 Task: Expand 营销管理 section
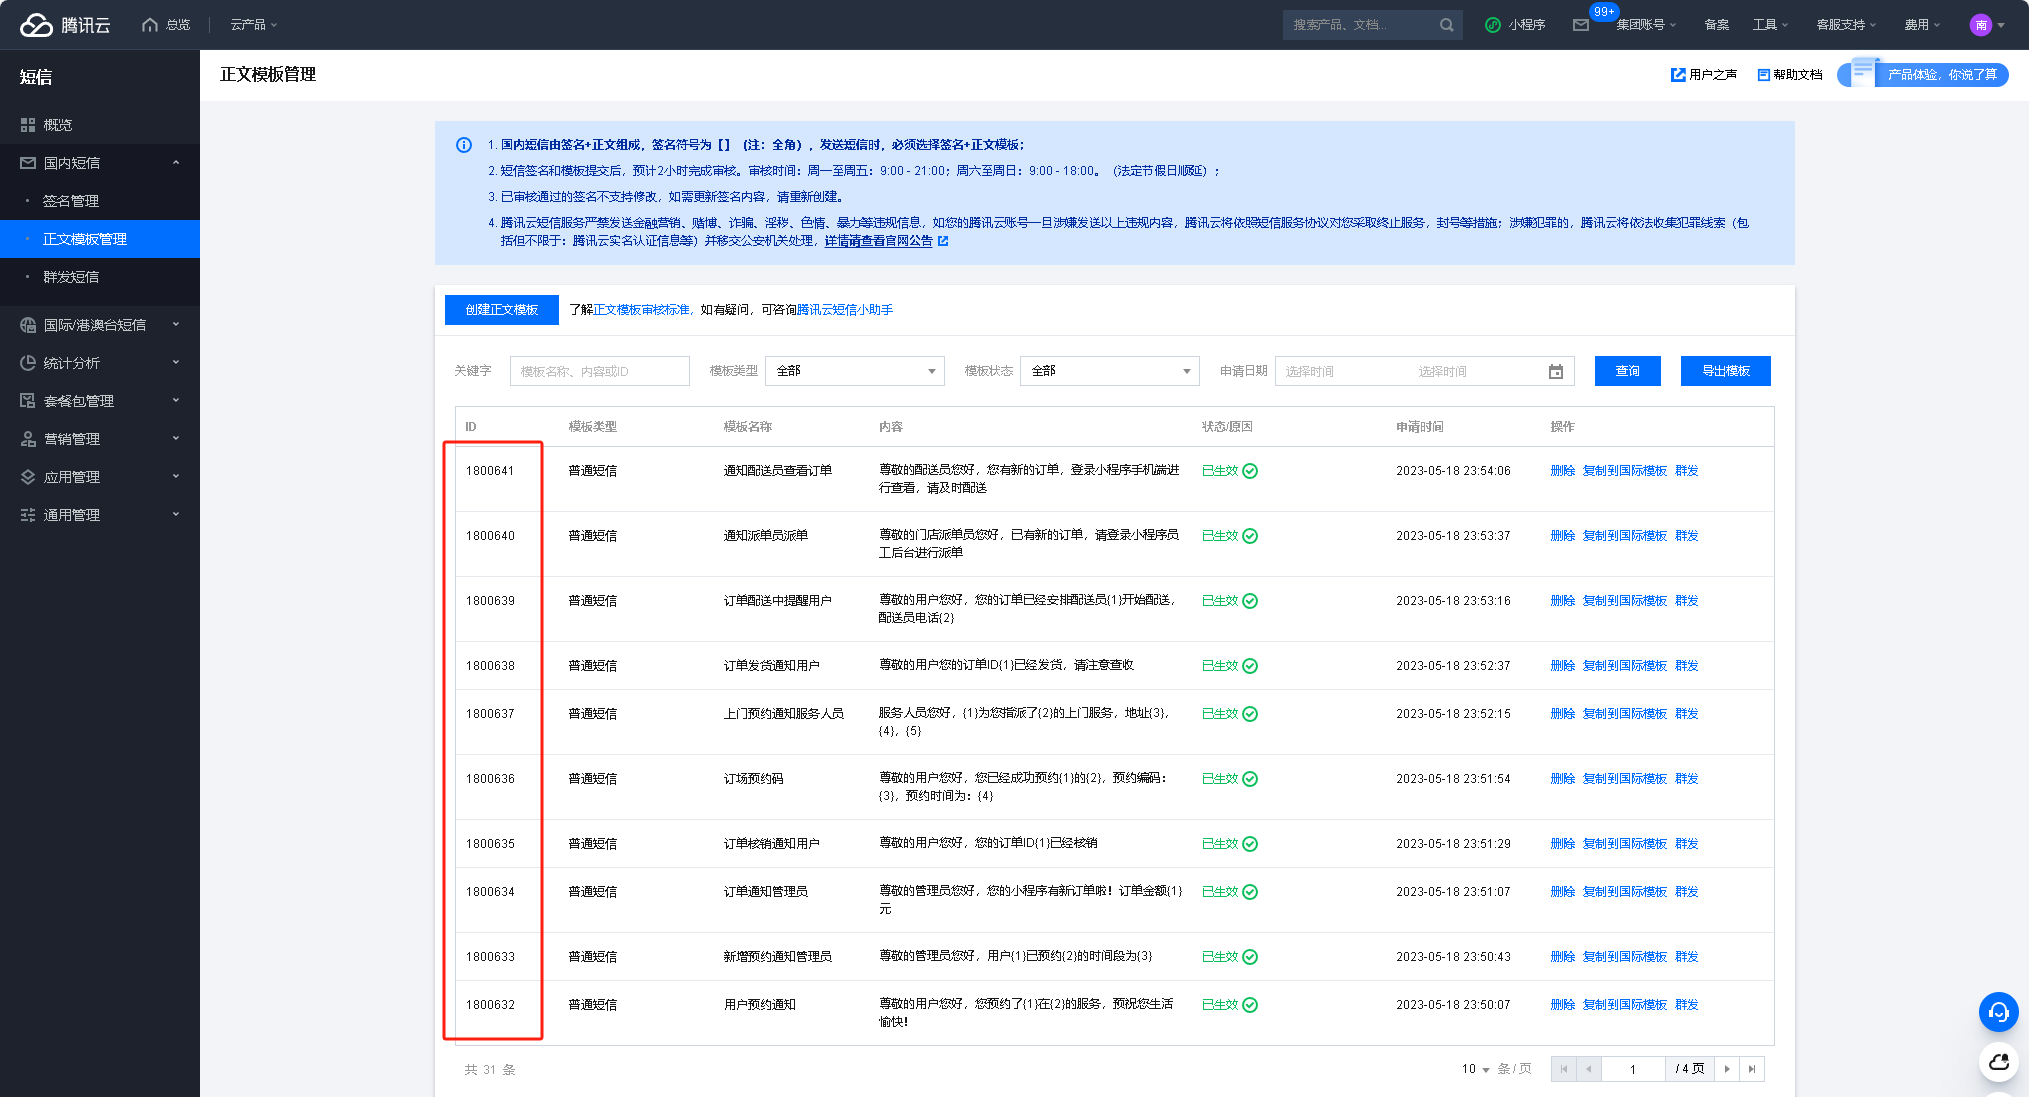[100, 439]
